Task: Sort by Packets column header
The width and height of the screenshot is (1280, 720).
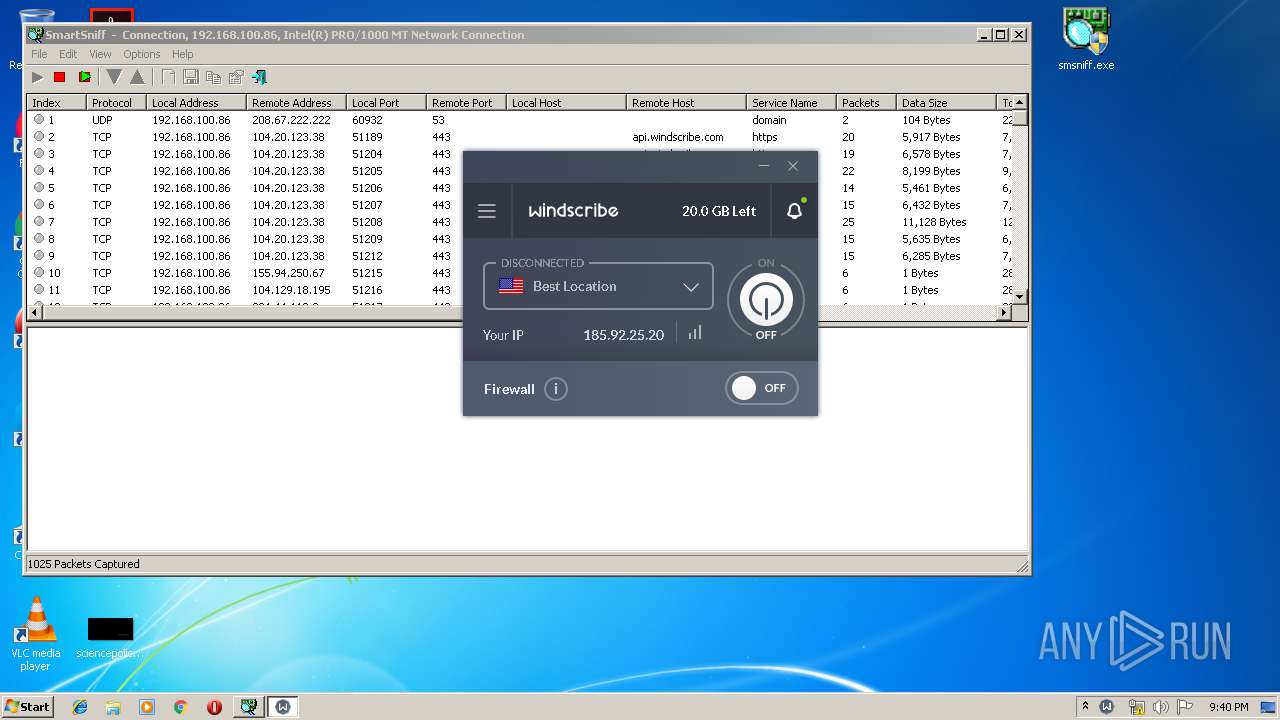Action: click(x=866, y=102)
